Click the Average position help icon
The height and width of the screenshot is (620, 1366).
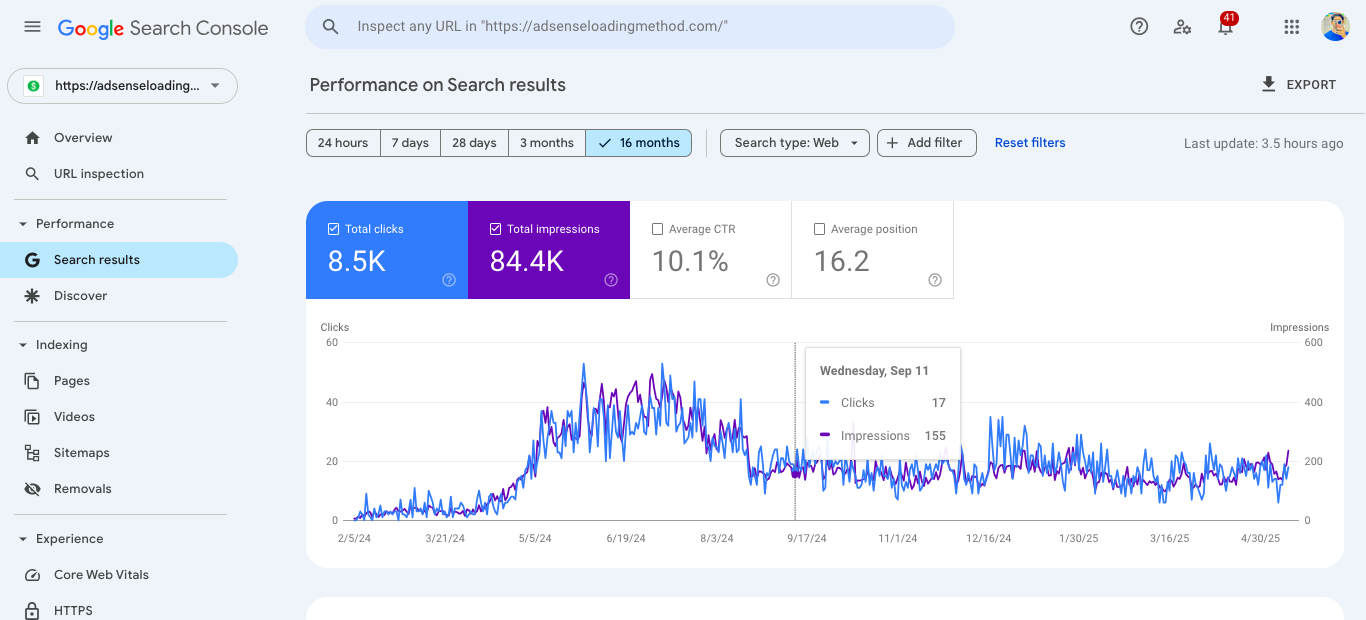coord(935,280)
